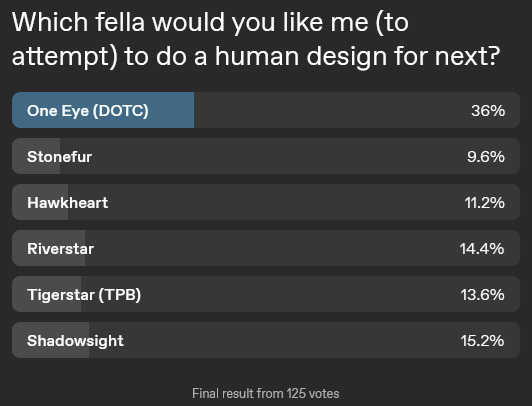Click the middle of the Shadowsight result bar

pos(266,340)
